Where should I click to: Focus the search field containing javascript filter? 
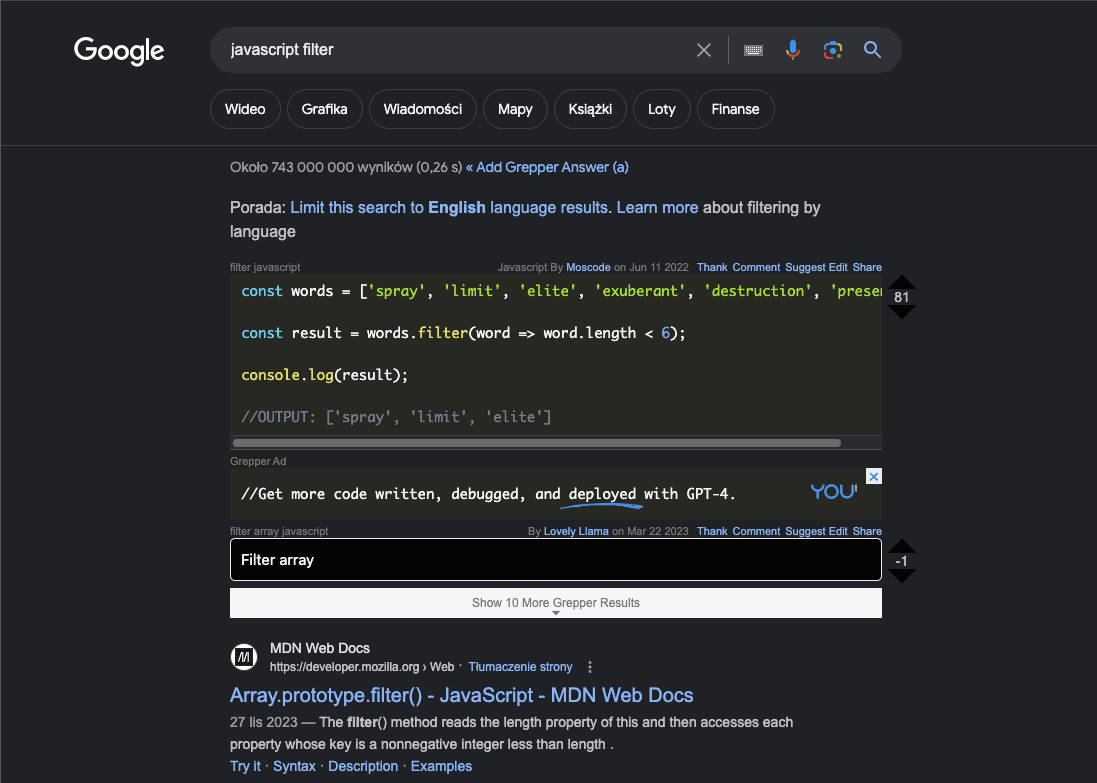[x=455, y=50]
